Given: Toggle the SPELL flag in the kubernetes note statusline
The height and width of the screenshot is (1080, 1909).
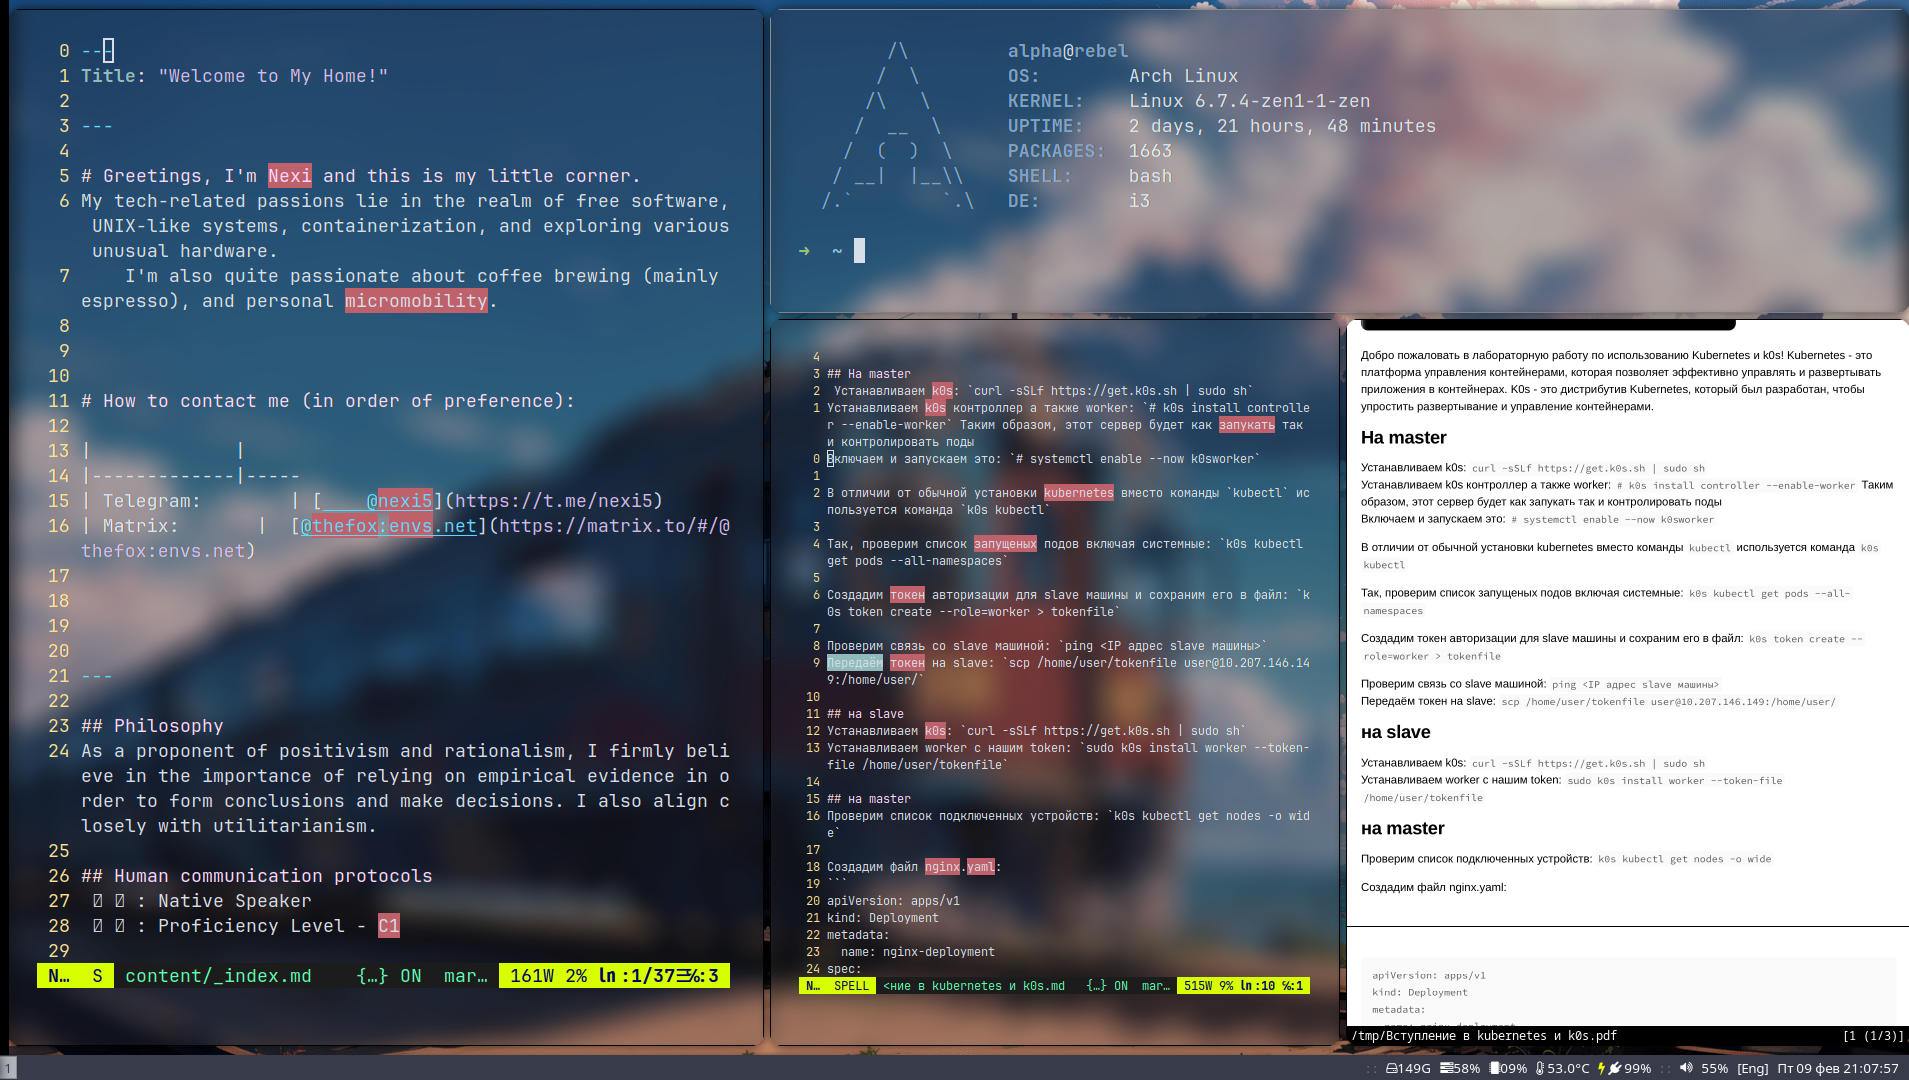Looking at the screenshot, I should coord(852,985).
